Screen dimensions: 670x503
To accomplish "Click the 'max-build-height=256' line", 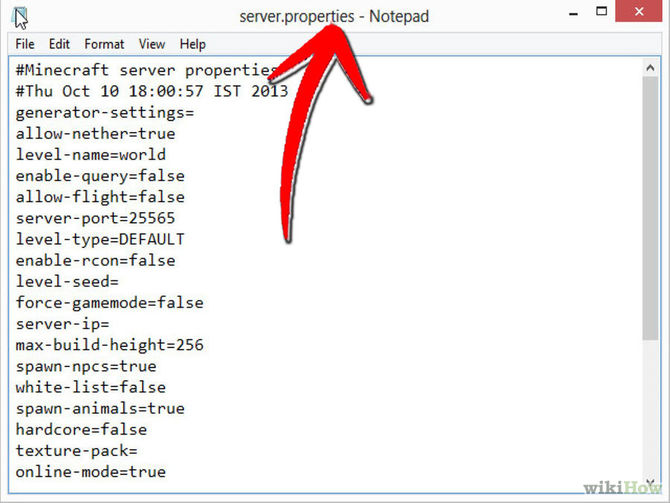I will point(109,345).
